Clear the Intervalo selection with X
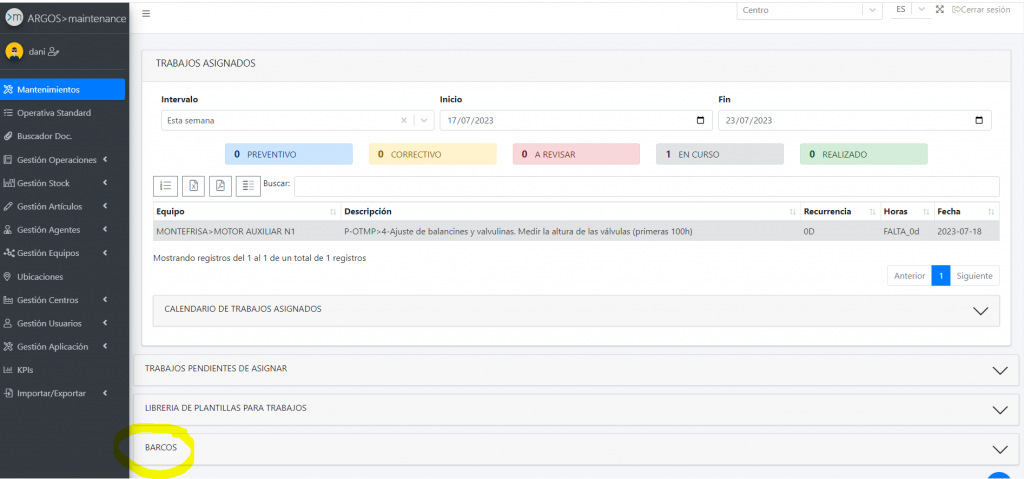1024x479 pixels. pos(404,121)
